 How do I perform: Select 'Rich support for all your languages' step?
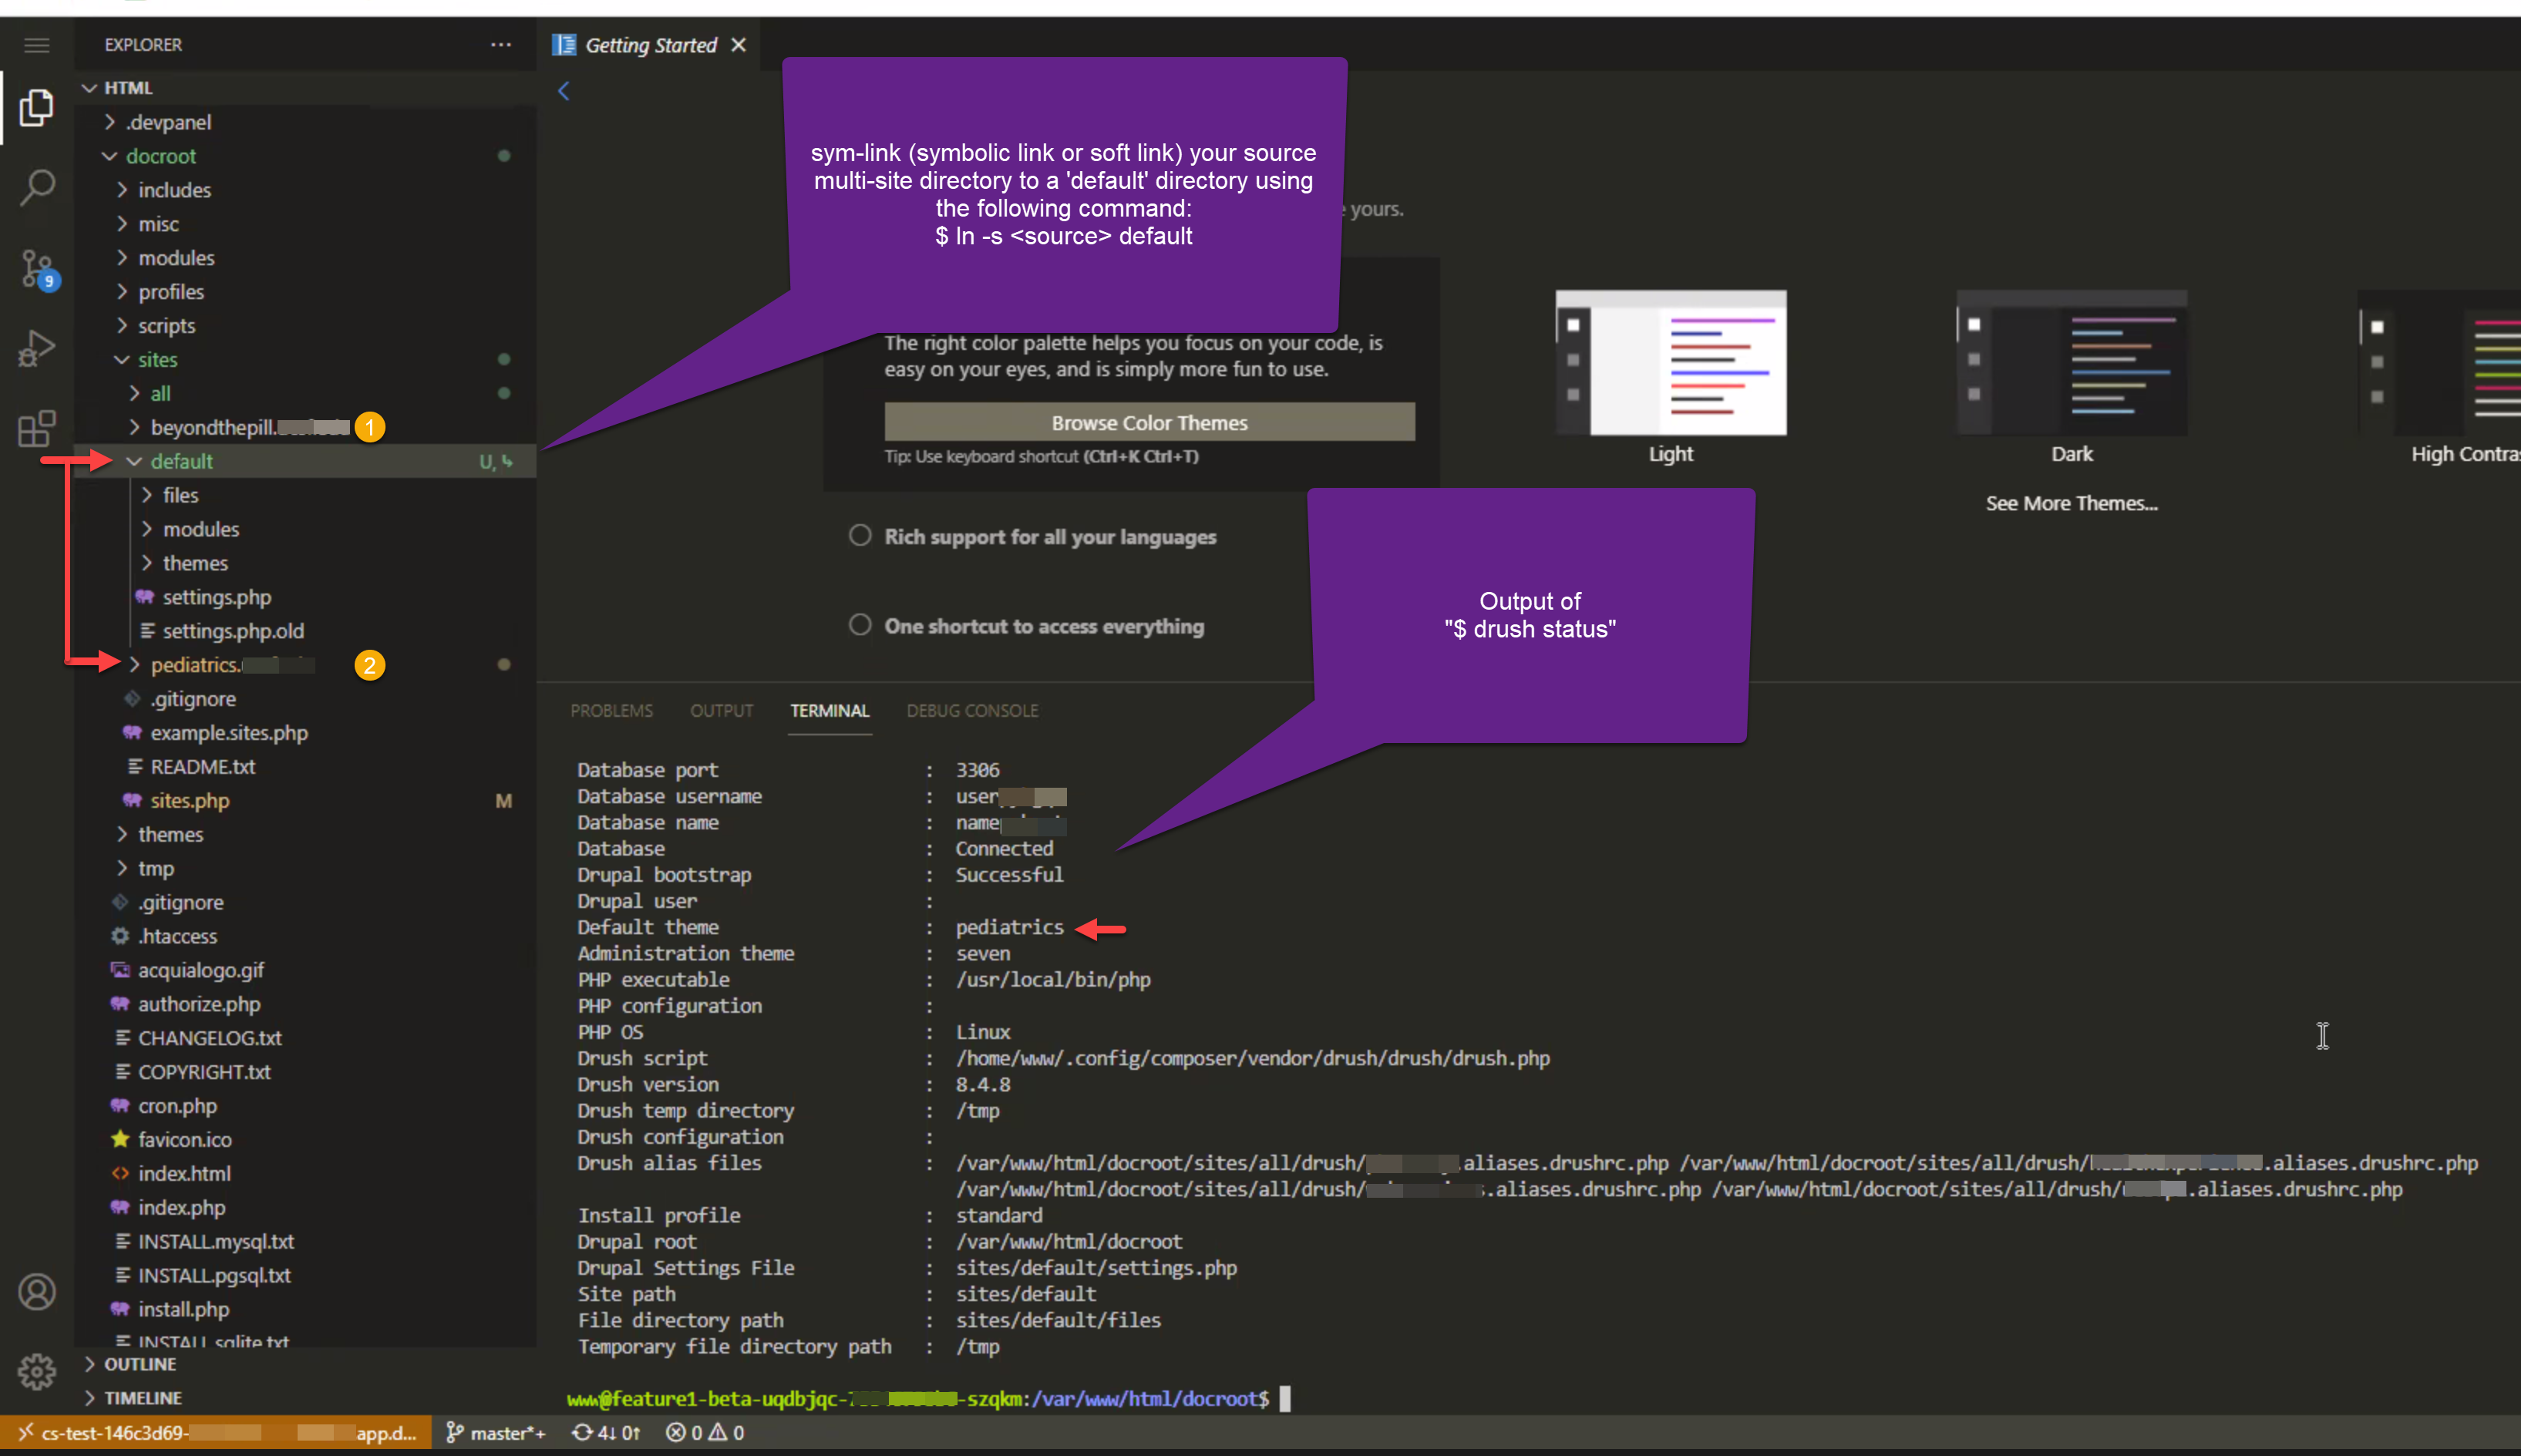point(1049,537)
